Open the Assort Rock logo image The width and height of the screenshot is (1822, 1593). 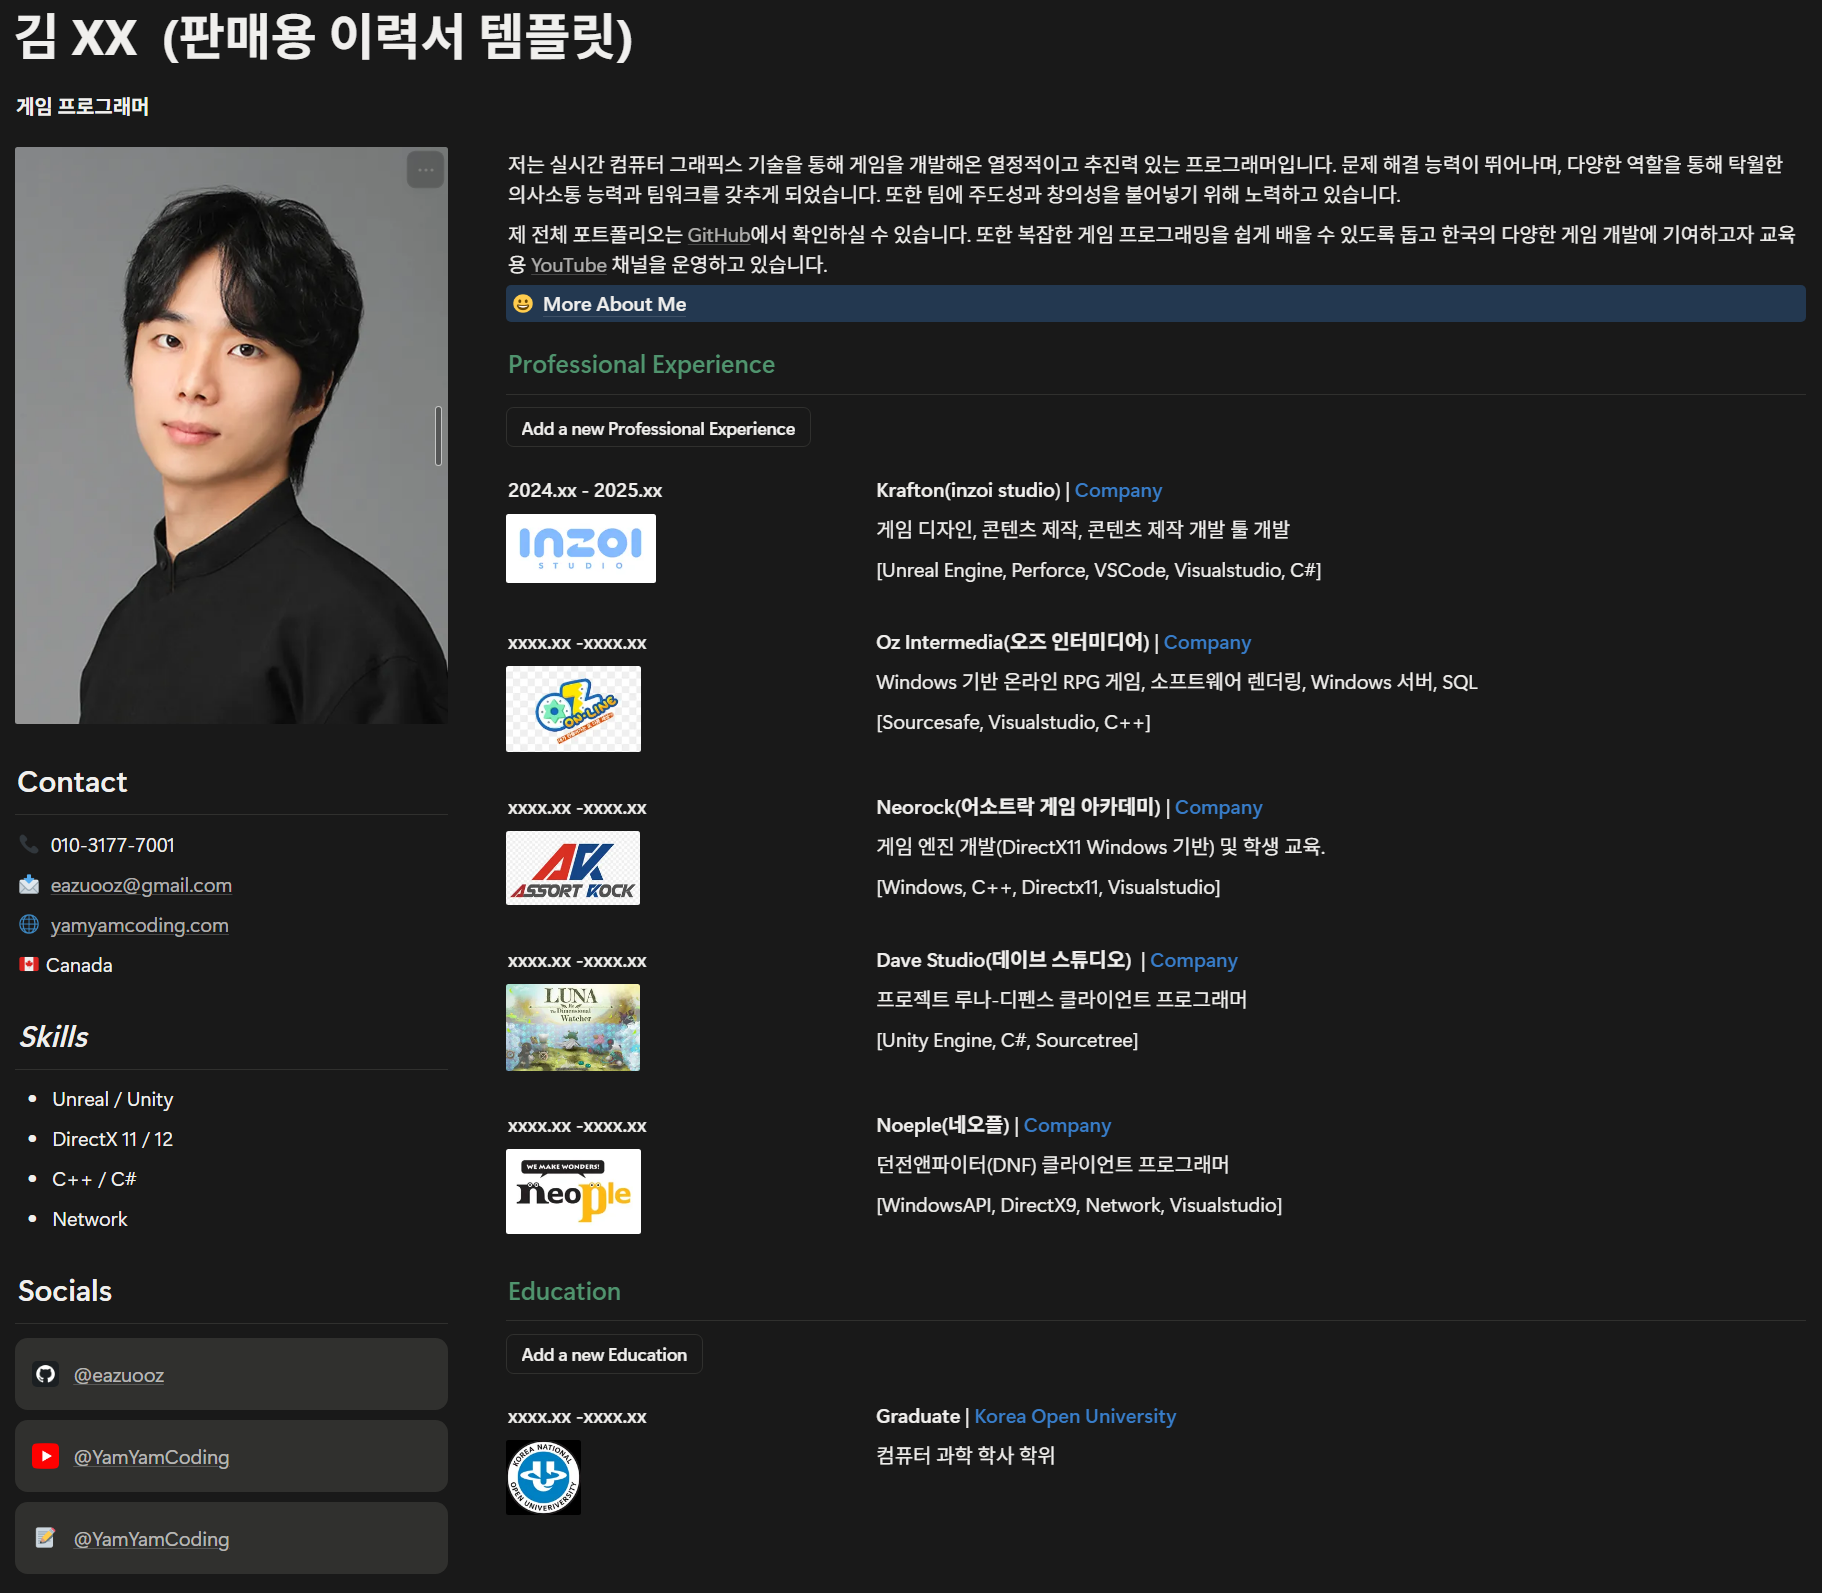coord(573,868)
